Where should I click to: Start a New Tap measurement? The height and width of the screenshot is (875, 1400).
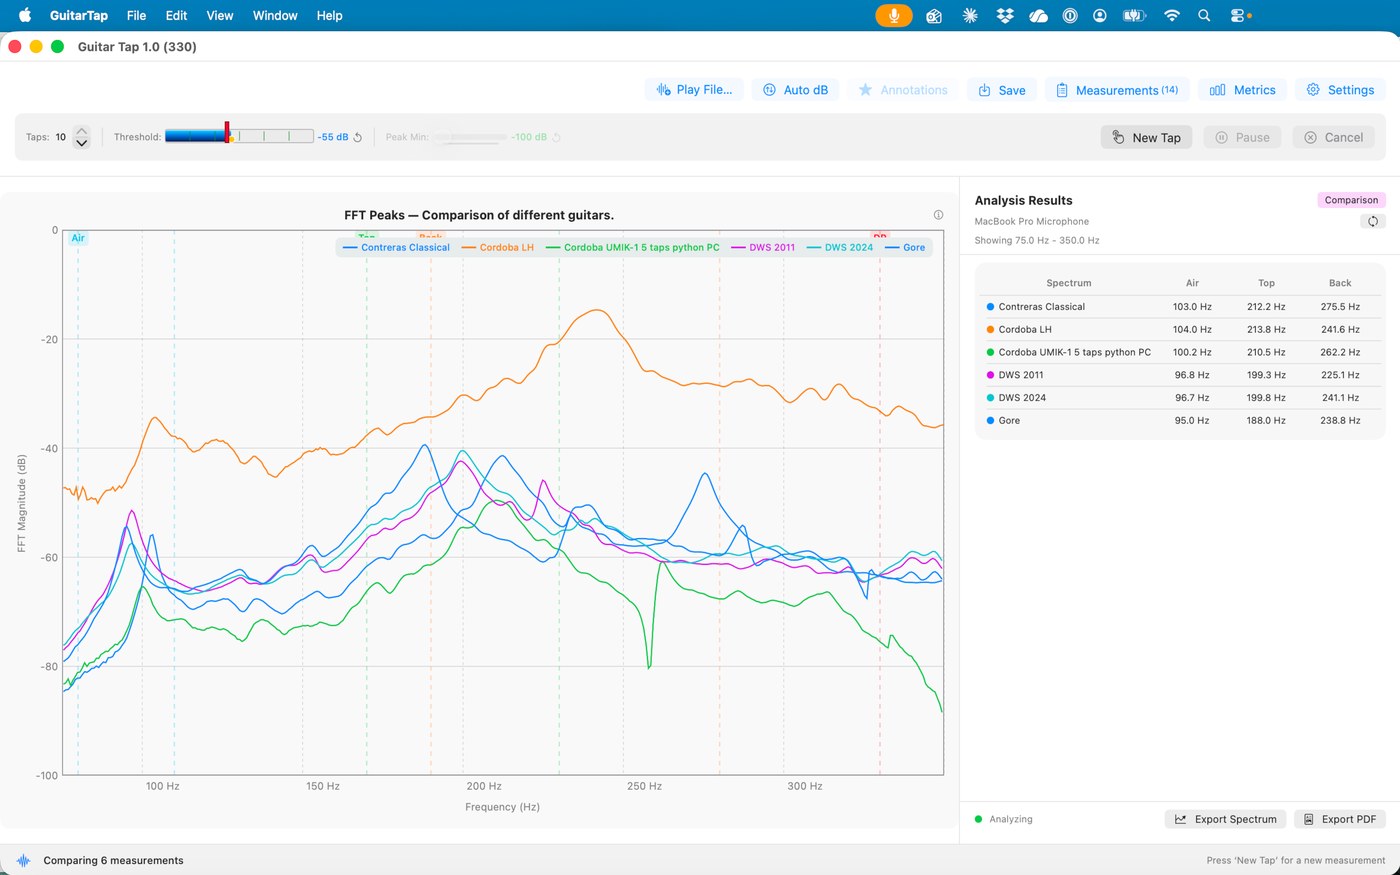1146,138
